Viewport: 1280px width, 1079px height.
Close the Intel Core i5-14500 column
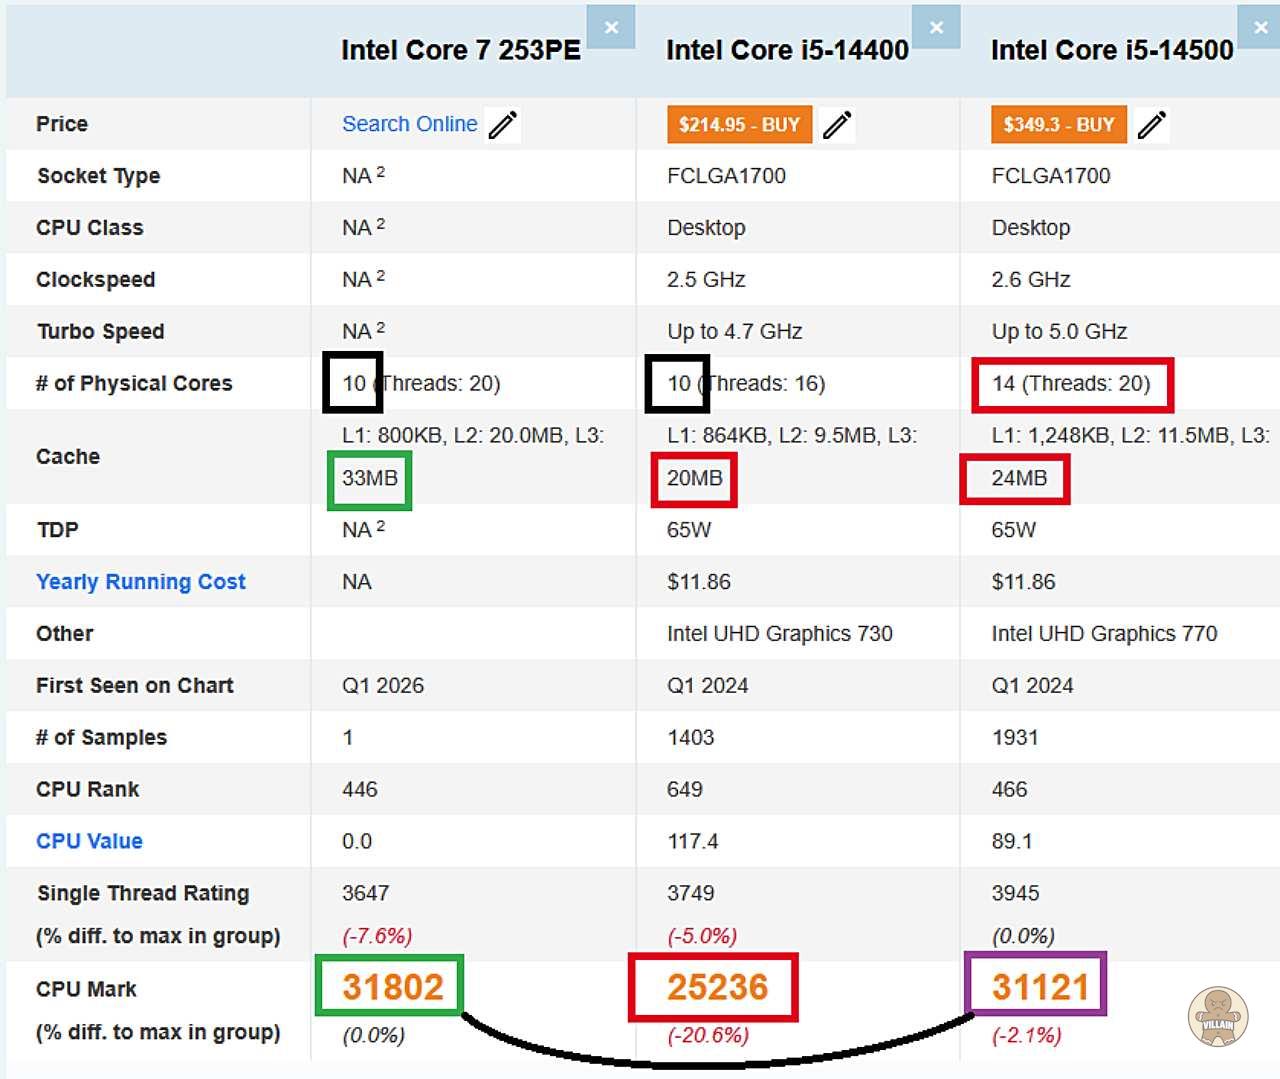(x=1260, y=27)
